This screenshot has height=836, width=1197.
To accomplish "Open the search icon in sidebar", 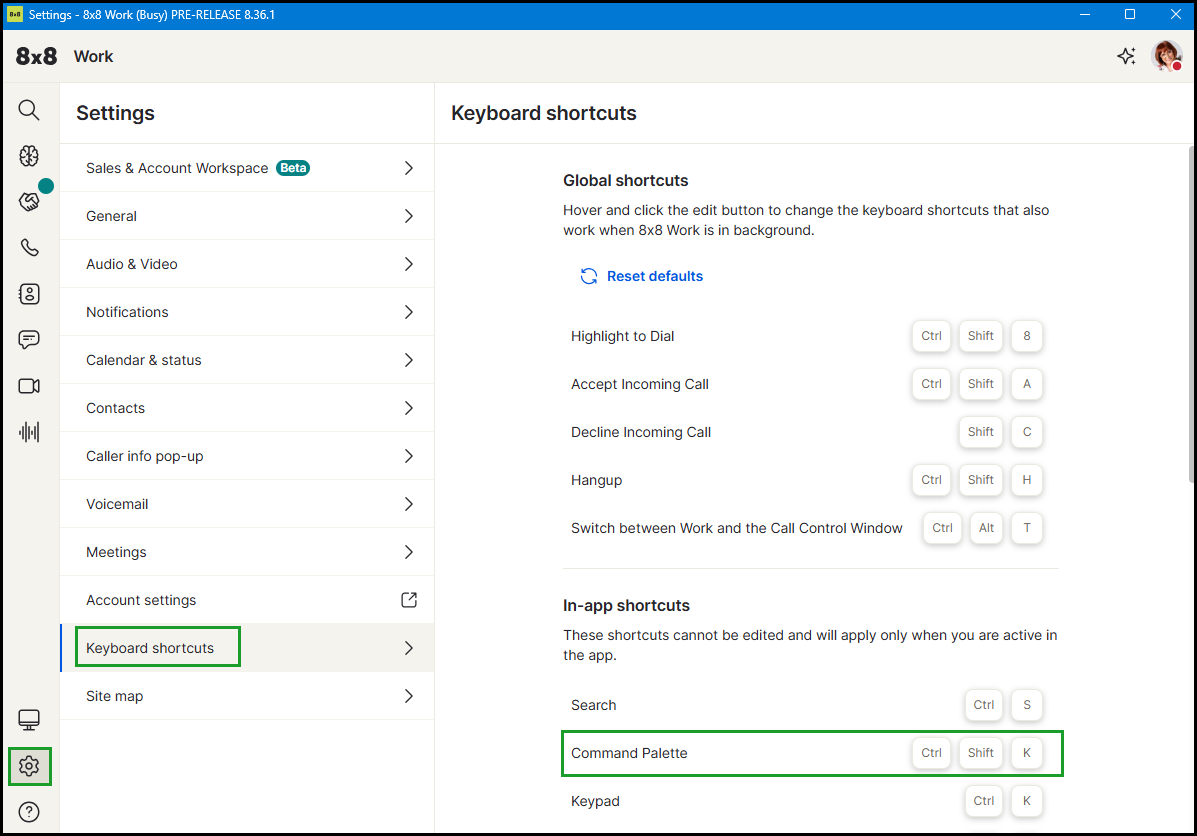I will pos(29,110).
